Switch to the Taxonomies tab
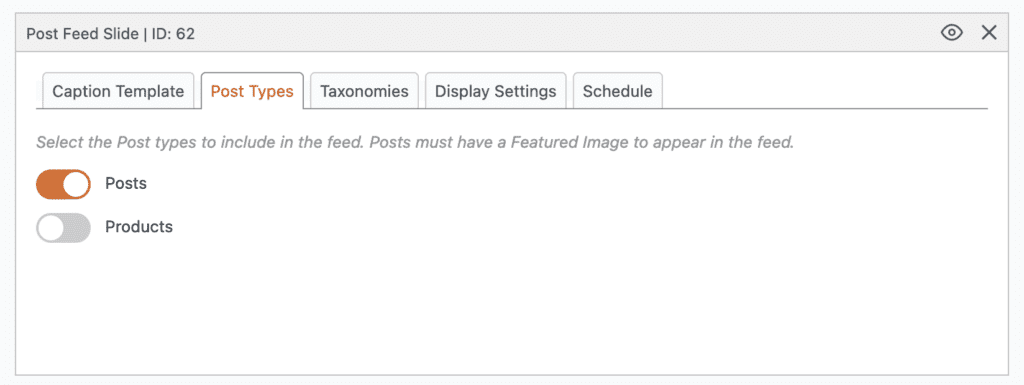The width and height of the screenshot is (1024, 385). (x=364, y=91)
